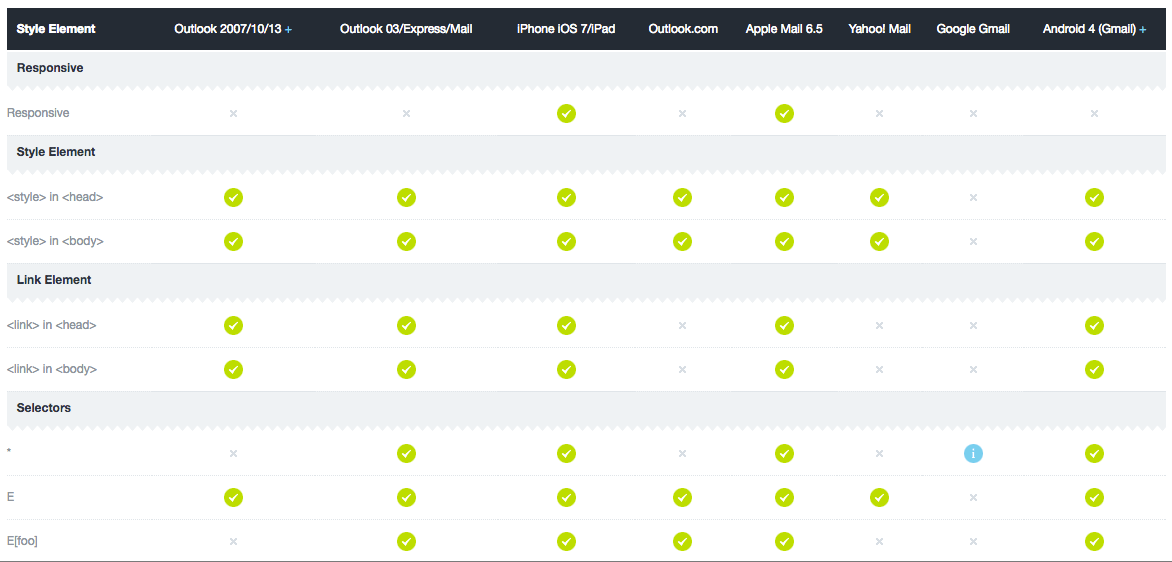Click <link> in <body> checkmark for iPhone iOS 7/iPad
Image resolution: width=1172 pixels, height=562 pixels.
(567, 369)
